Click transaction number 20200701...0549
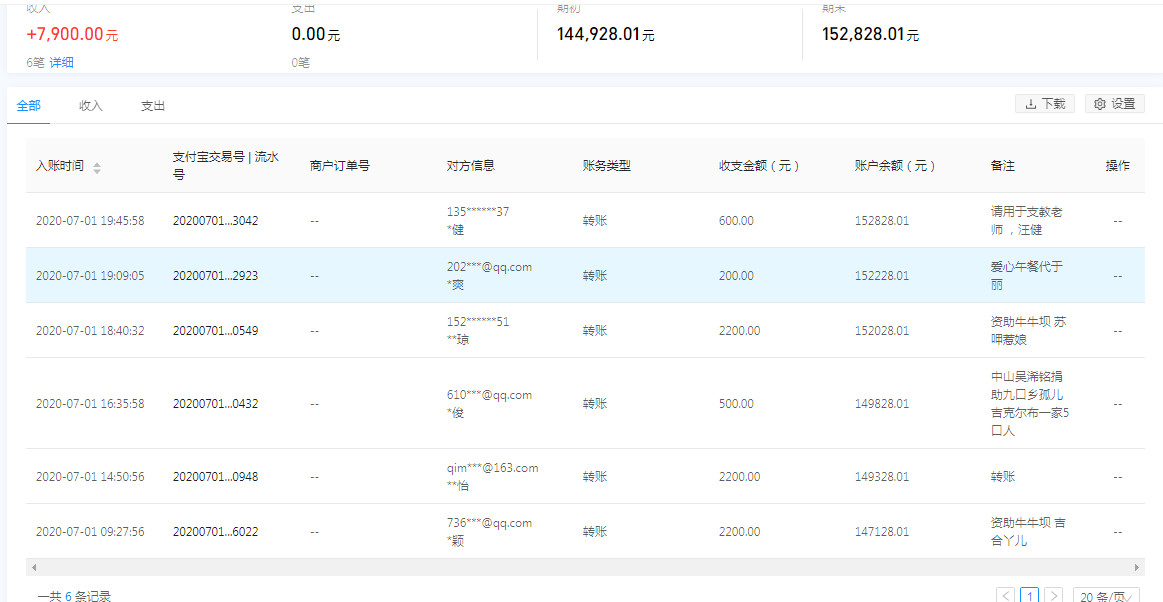This screenshot has height=602, width=1163. [215, 331]
